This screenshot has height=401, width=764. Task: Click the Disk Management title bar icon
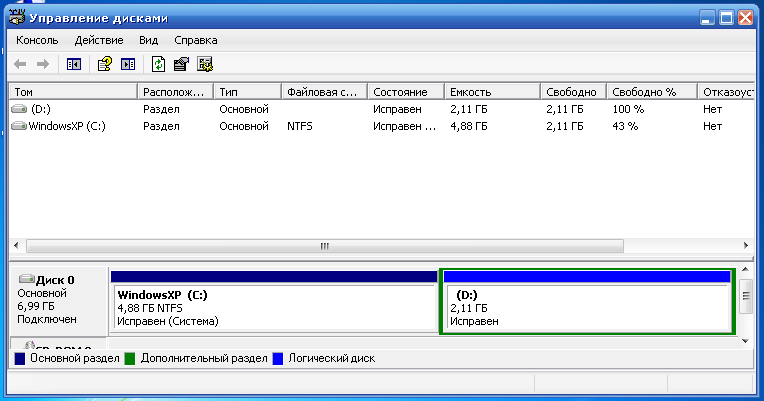pos(17,18)
